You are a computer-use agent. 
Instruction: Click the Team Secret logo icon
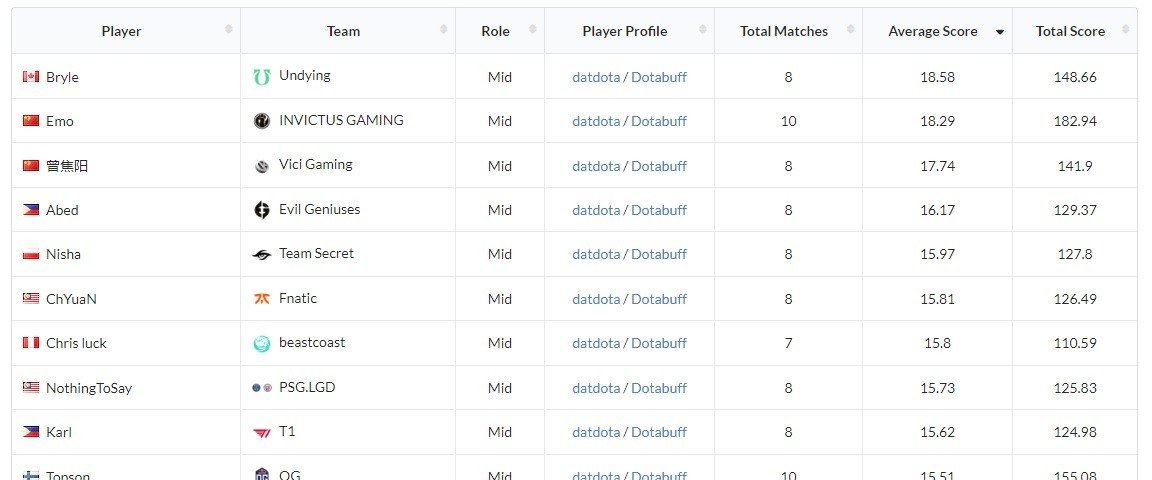point(262,254)
